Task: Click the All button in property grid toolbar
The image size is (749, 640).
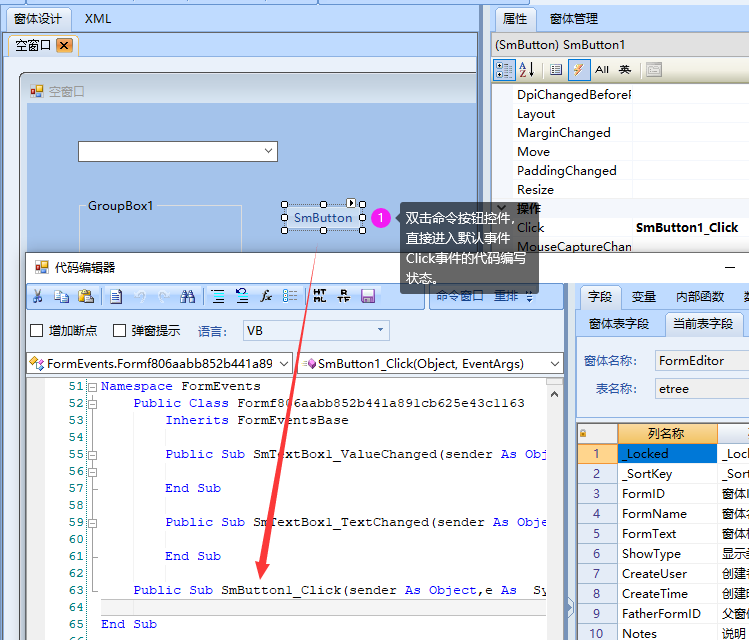Action: tap(602, 70)
